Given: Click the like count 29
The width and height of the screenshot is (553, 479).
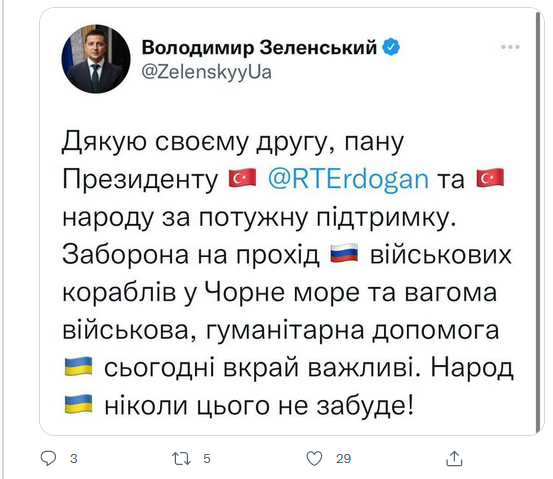Looking at the screenshot, I should pyautogui.click(x=343, y=459).
